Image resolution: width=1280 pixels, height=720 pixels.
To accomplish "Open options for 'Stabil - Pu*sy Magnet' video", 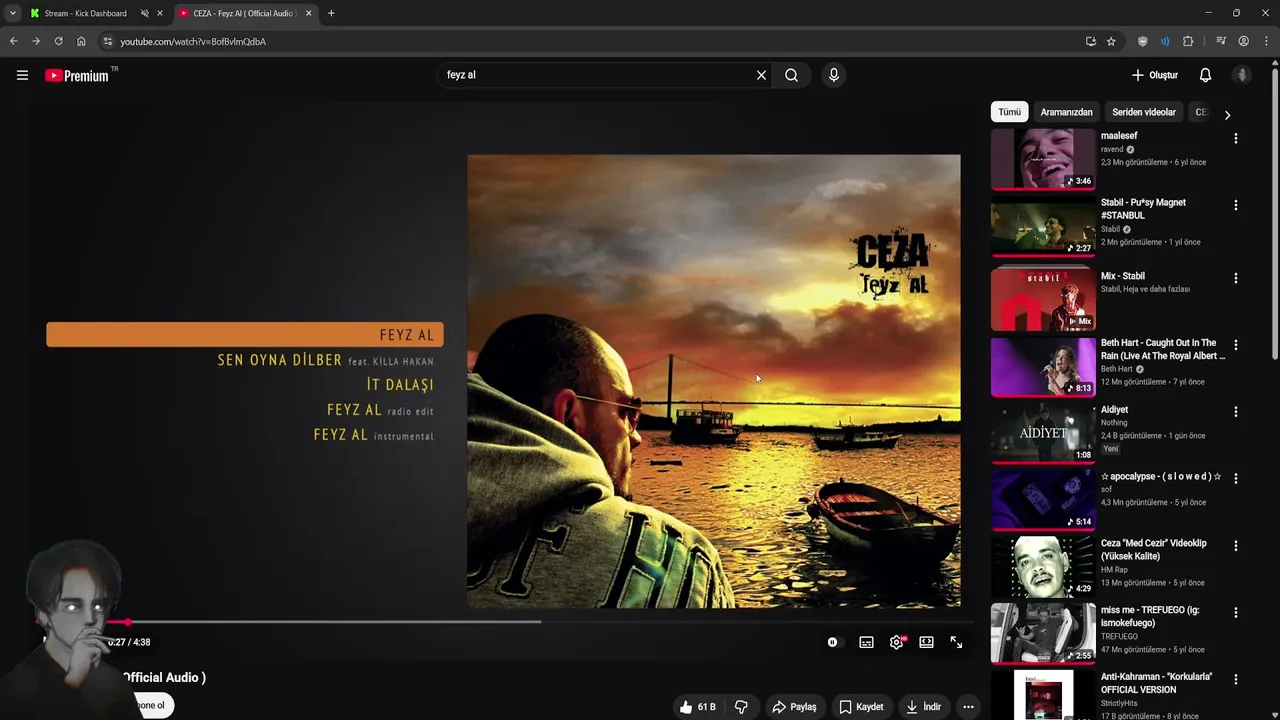I will pyautogui.click(x=1235, y=205).
